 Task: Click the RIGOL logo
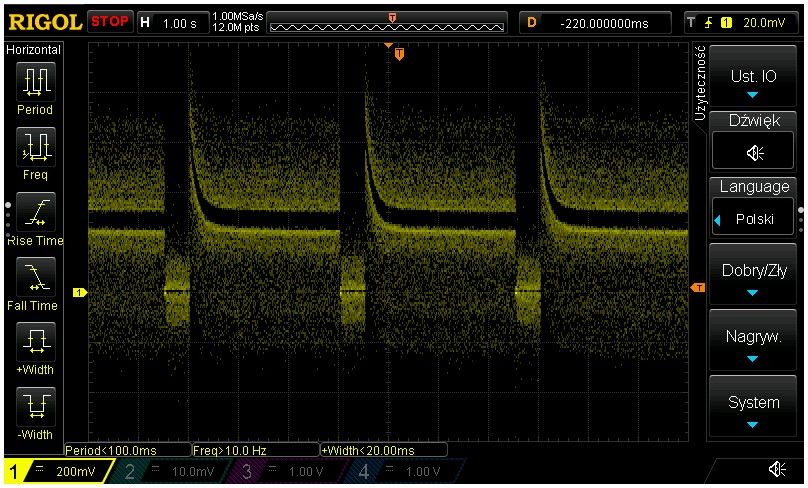click(45, 22)
